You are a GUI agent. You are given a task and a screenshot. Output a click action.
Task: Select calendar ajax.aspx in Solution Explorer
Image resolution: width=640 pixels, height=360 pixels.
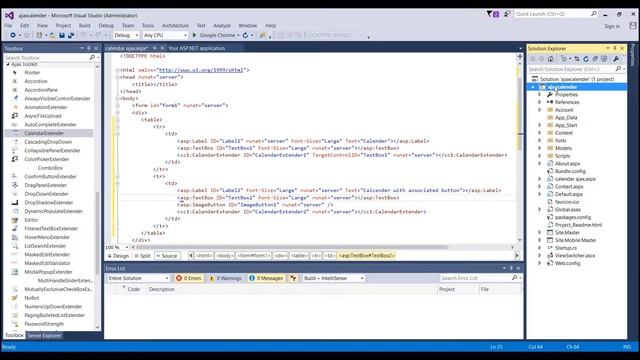coord(575,179)
